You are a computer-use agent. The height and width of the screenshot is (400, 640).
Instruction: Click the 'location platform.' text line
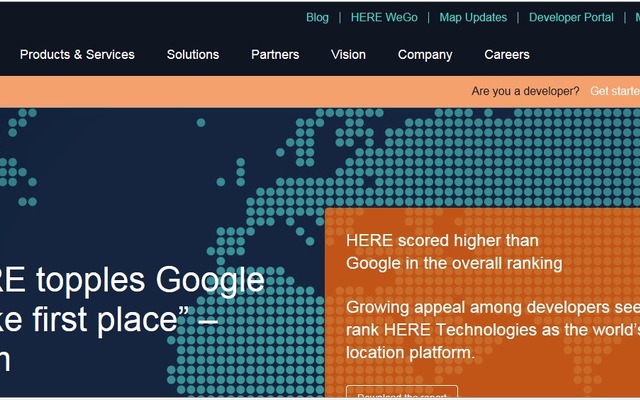(411, 353)
